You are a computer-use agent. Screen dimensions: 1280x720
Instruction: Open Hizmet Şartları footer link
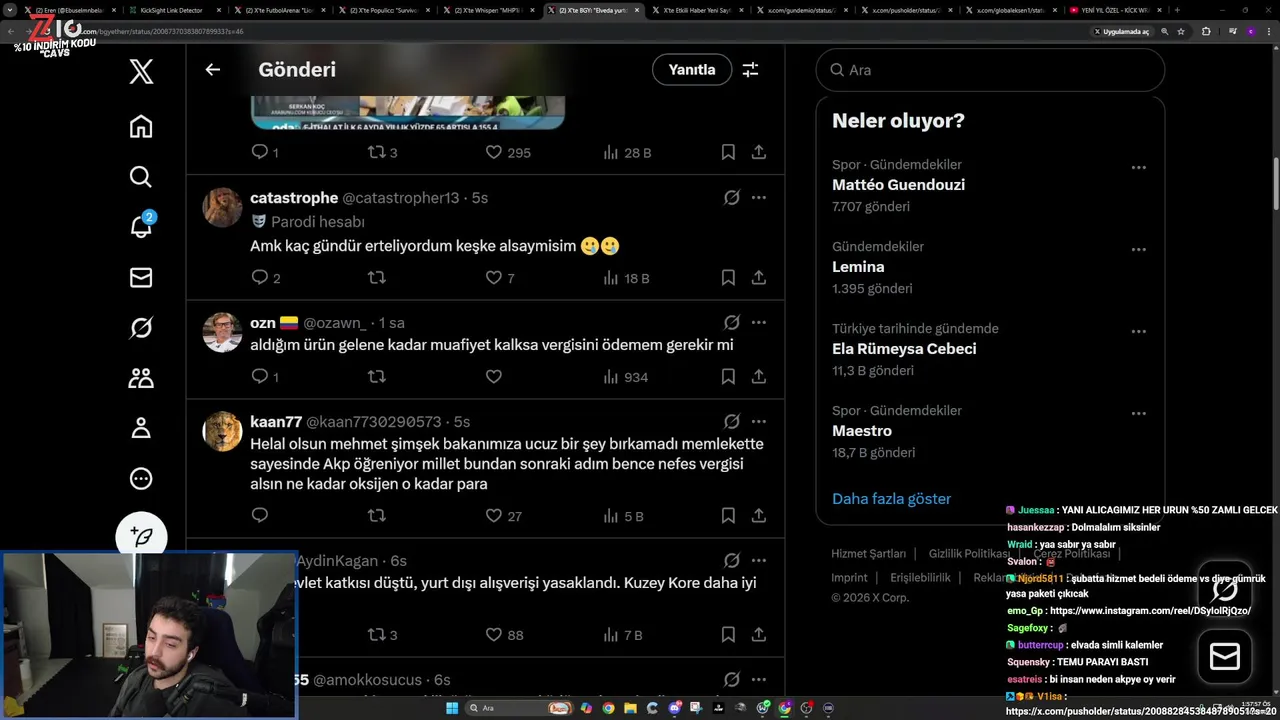[868, 553]
